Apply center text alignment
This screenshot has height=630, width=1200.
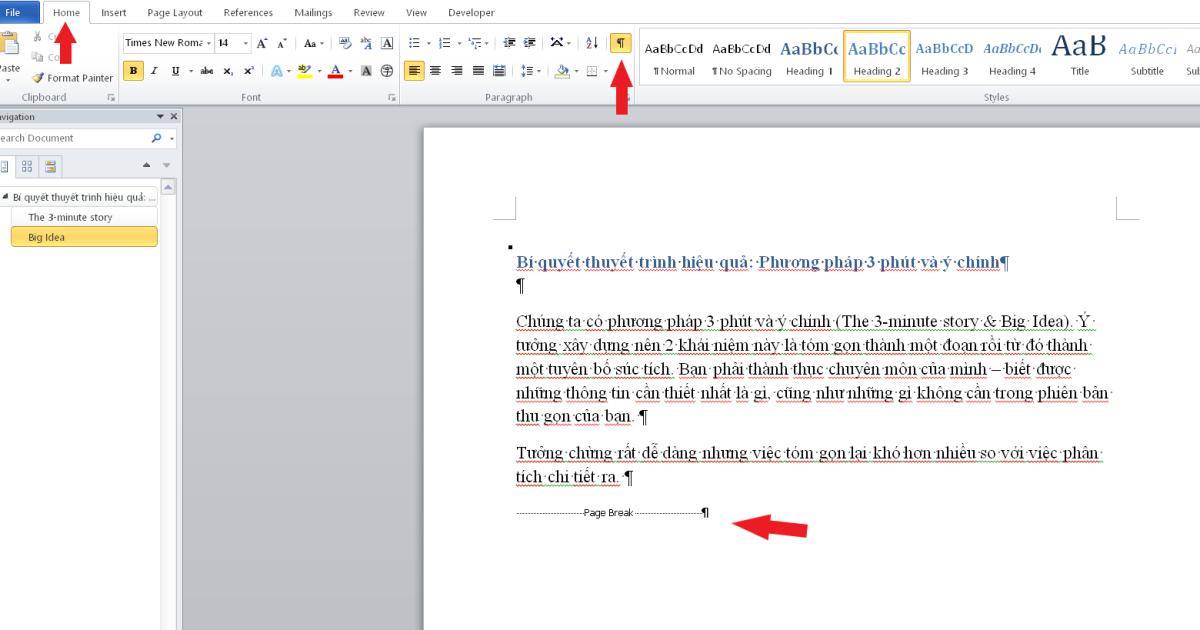[x=435, y=71]
